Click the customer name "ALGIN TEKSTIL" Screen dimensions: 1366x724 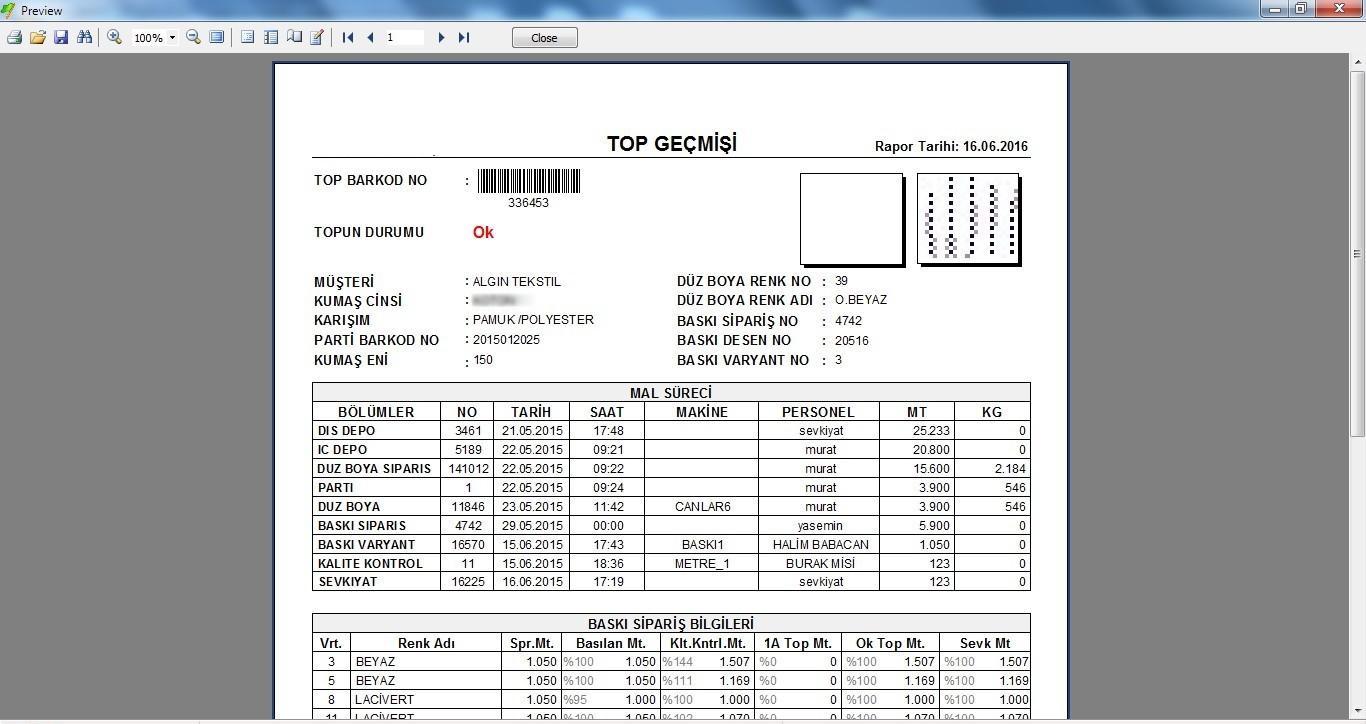517,282
